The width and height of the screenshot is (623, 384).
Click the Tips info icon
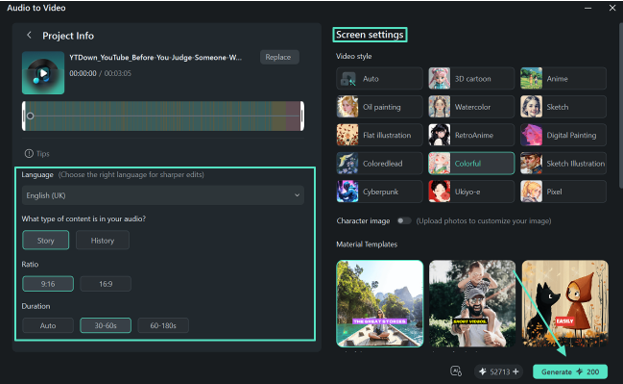coord(29,153)
